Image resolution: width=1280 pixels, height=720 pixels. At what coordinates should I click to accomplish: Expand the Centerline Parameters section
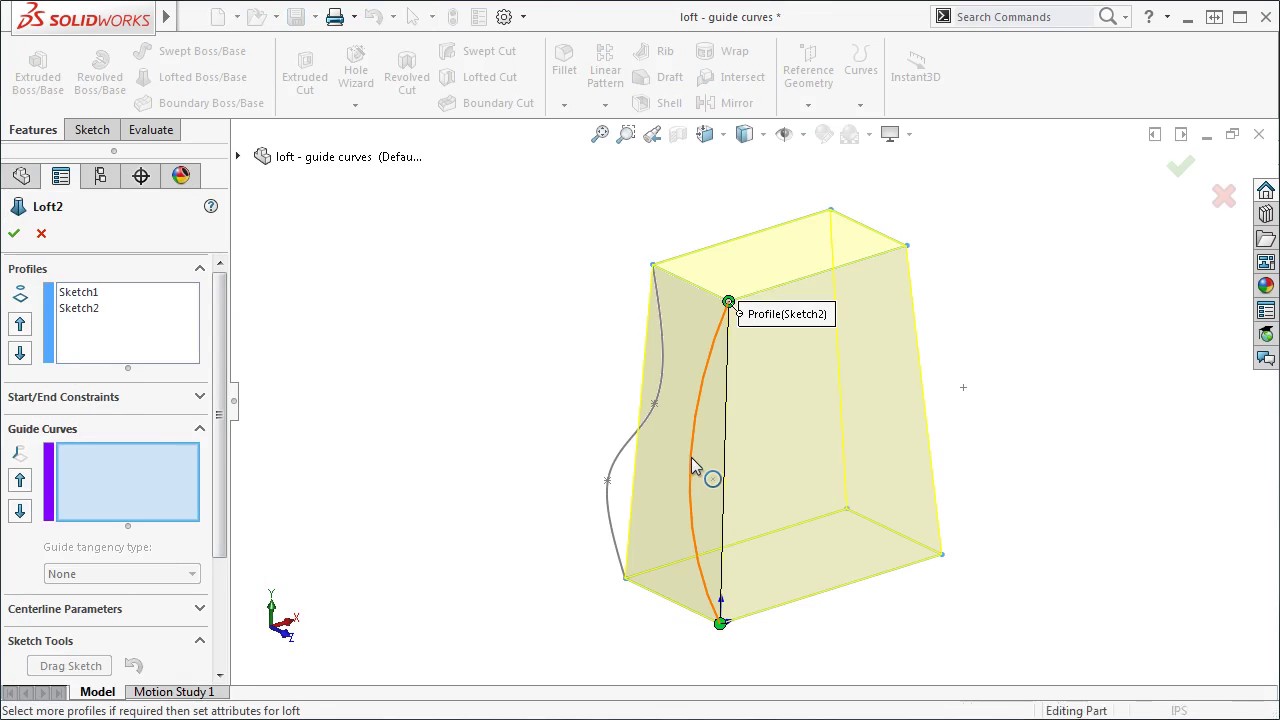199,609
